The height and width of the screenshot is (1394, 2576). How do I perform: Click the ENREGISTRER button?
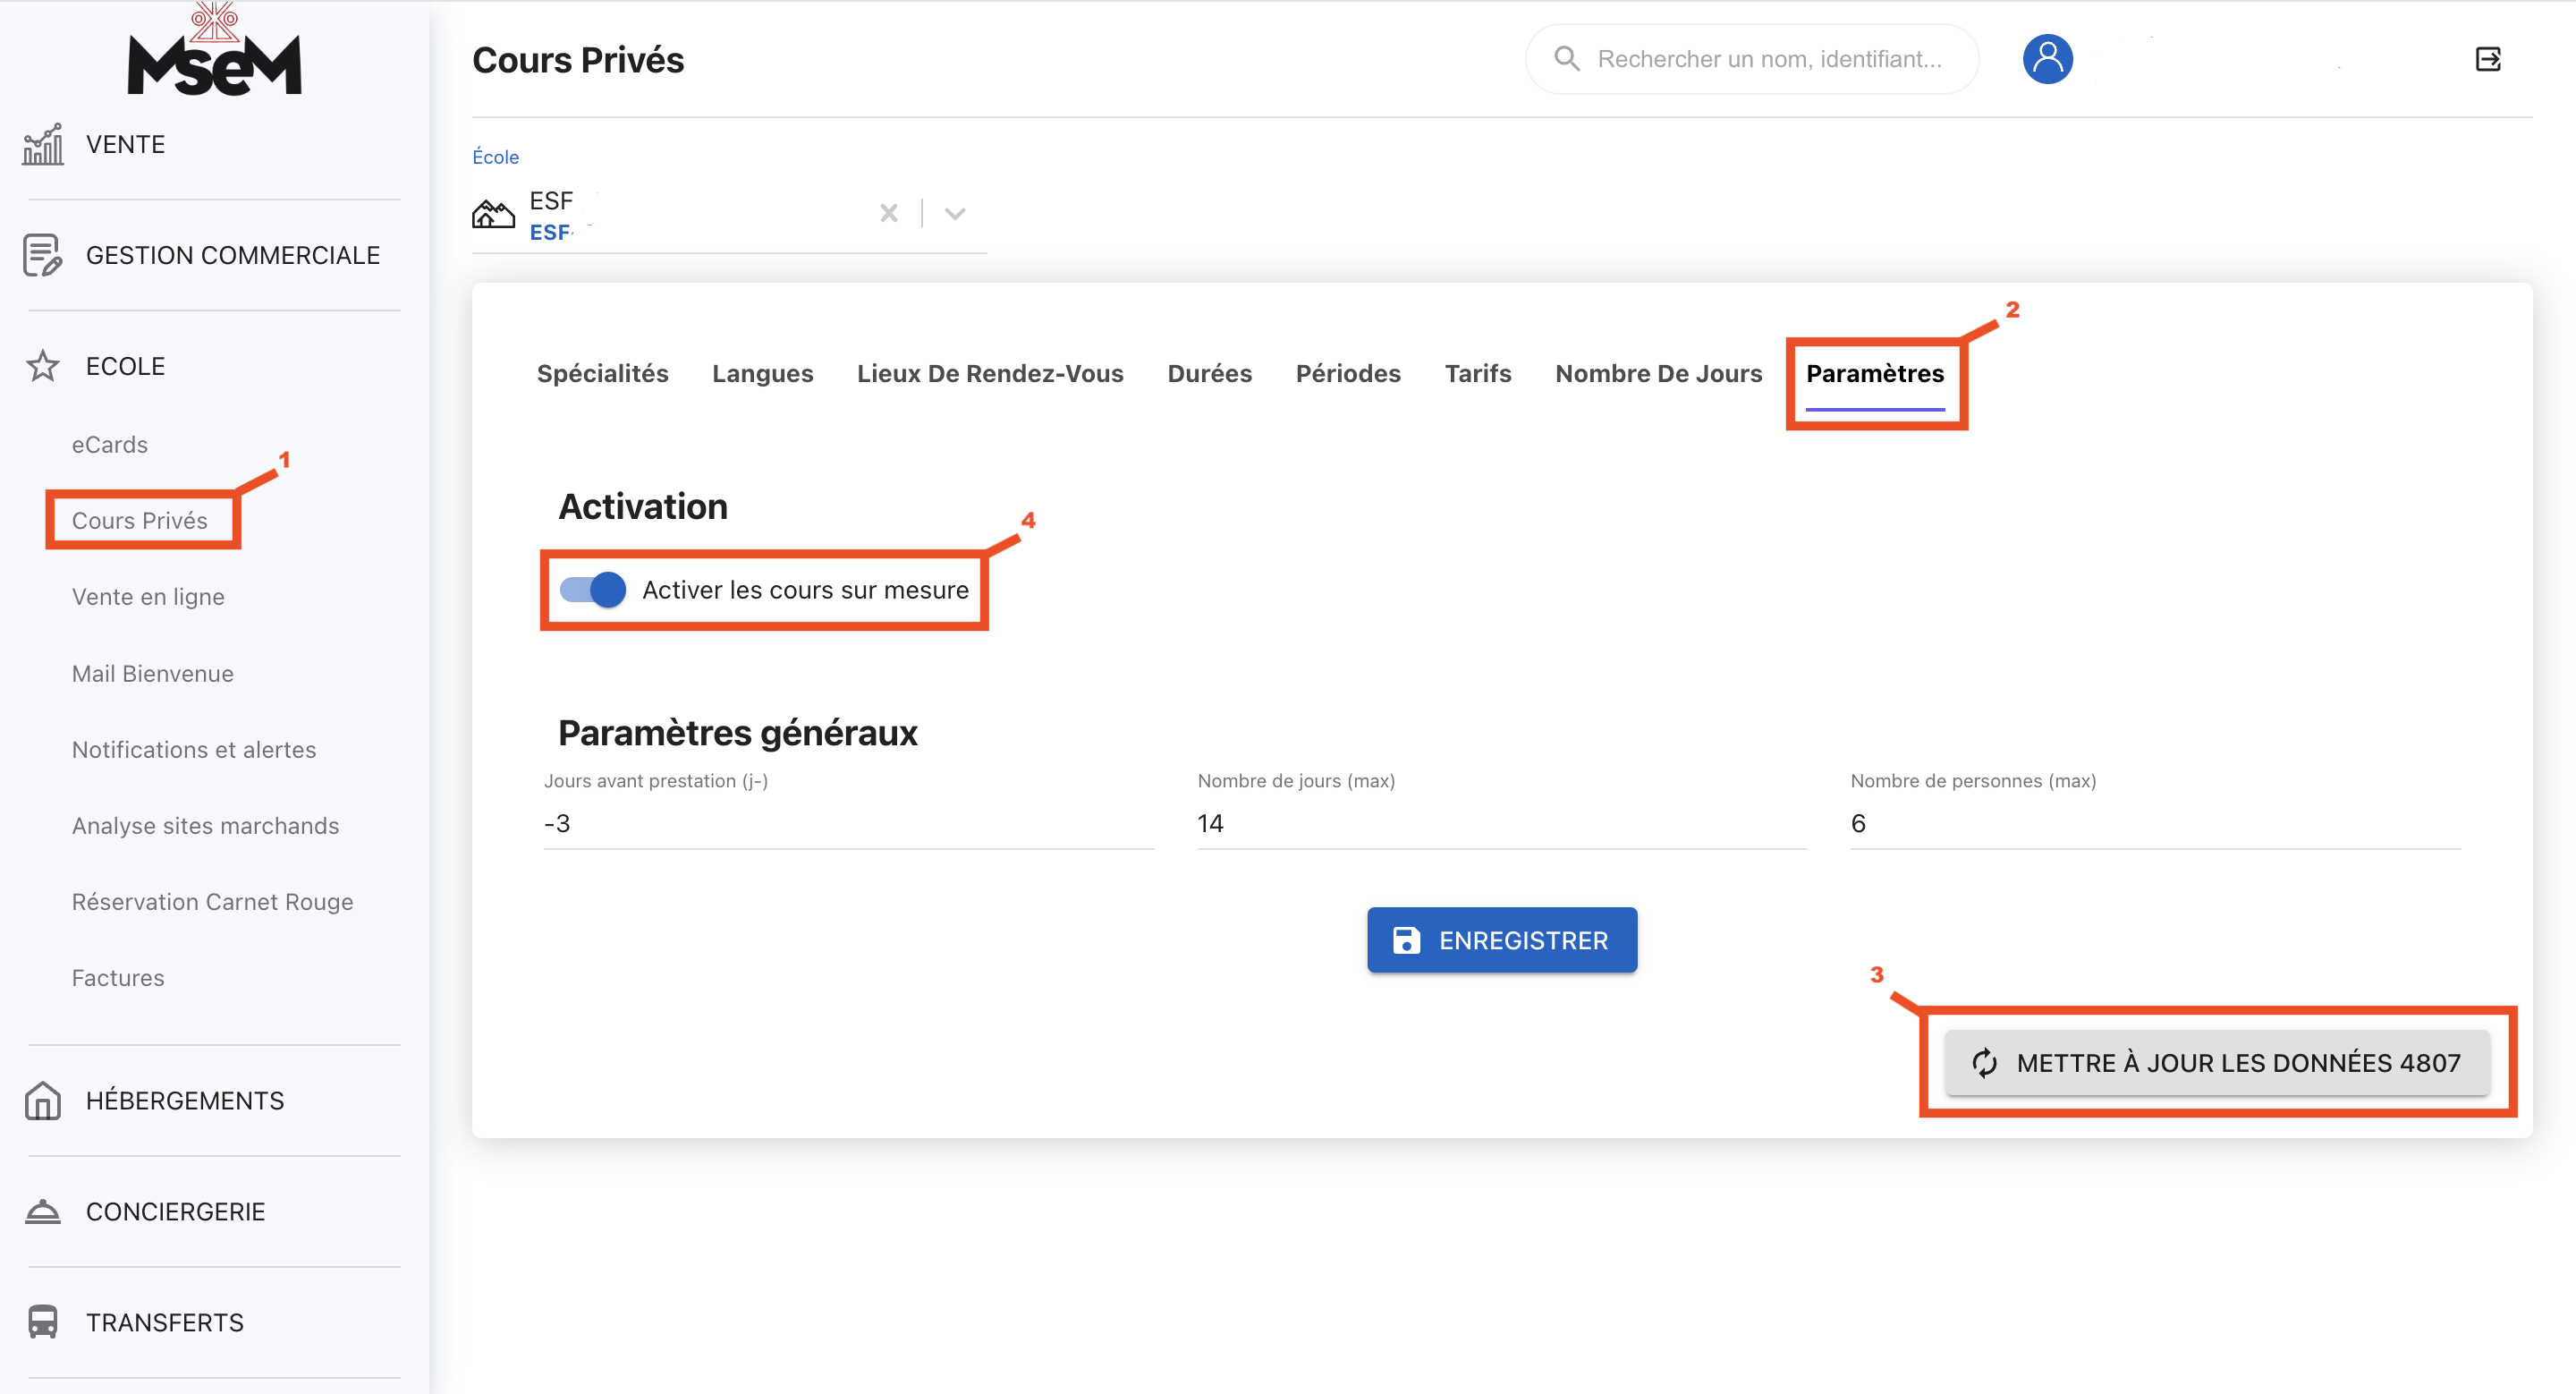[1501, 939]
